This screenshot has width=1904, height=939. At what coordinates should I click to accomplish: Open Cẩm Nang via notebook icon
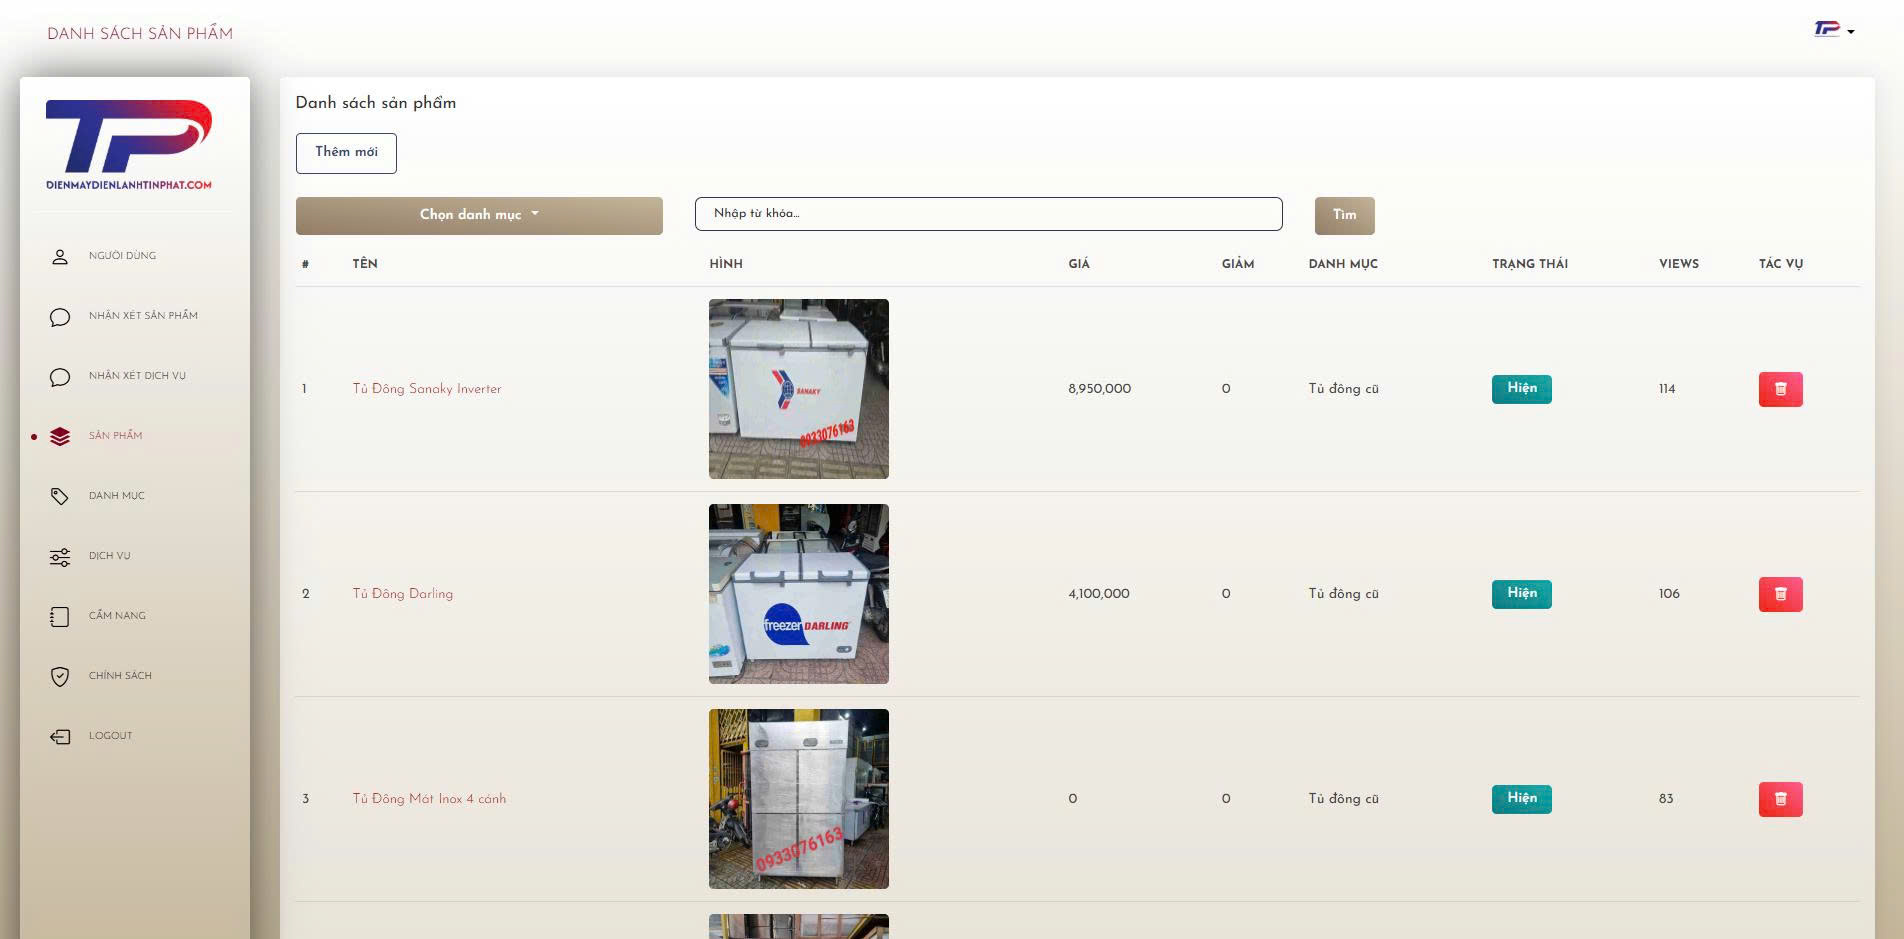pos(60,617)
